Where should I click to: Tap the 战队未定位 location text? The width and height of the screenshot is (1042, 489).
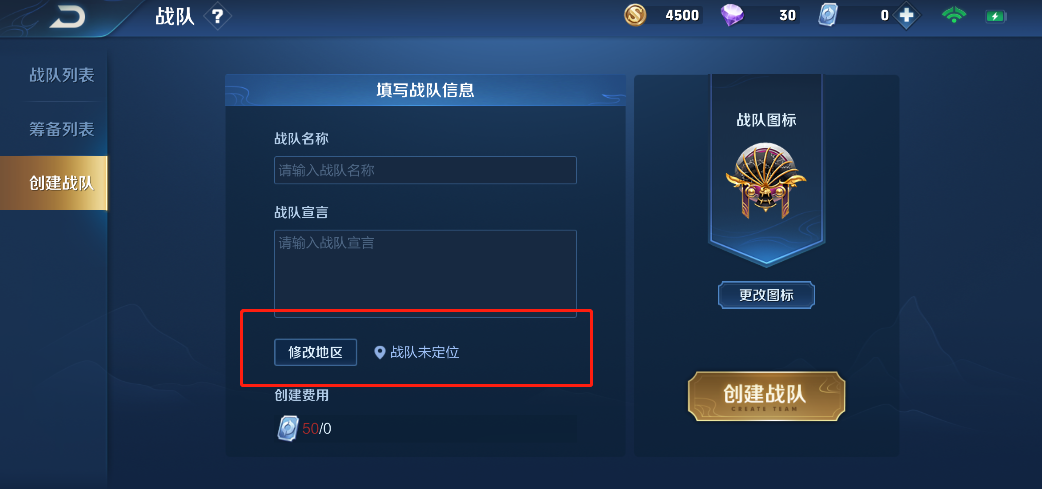click(x=425, y=352)
